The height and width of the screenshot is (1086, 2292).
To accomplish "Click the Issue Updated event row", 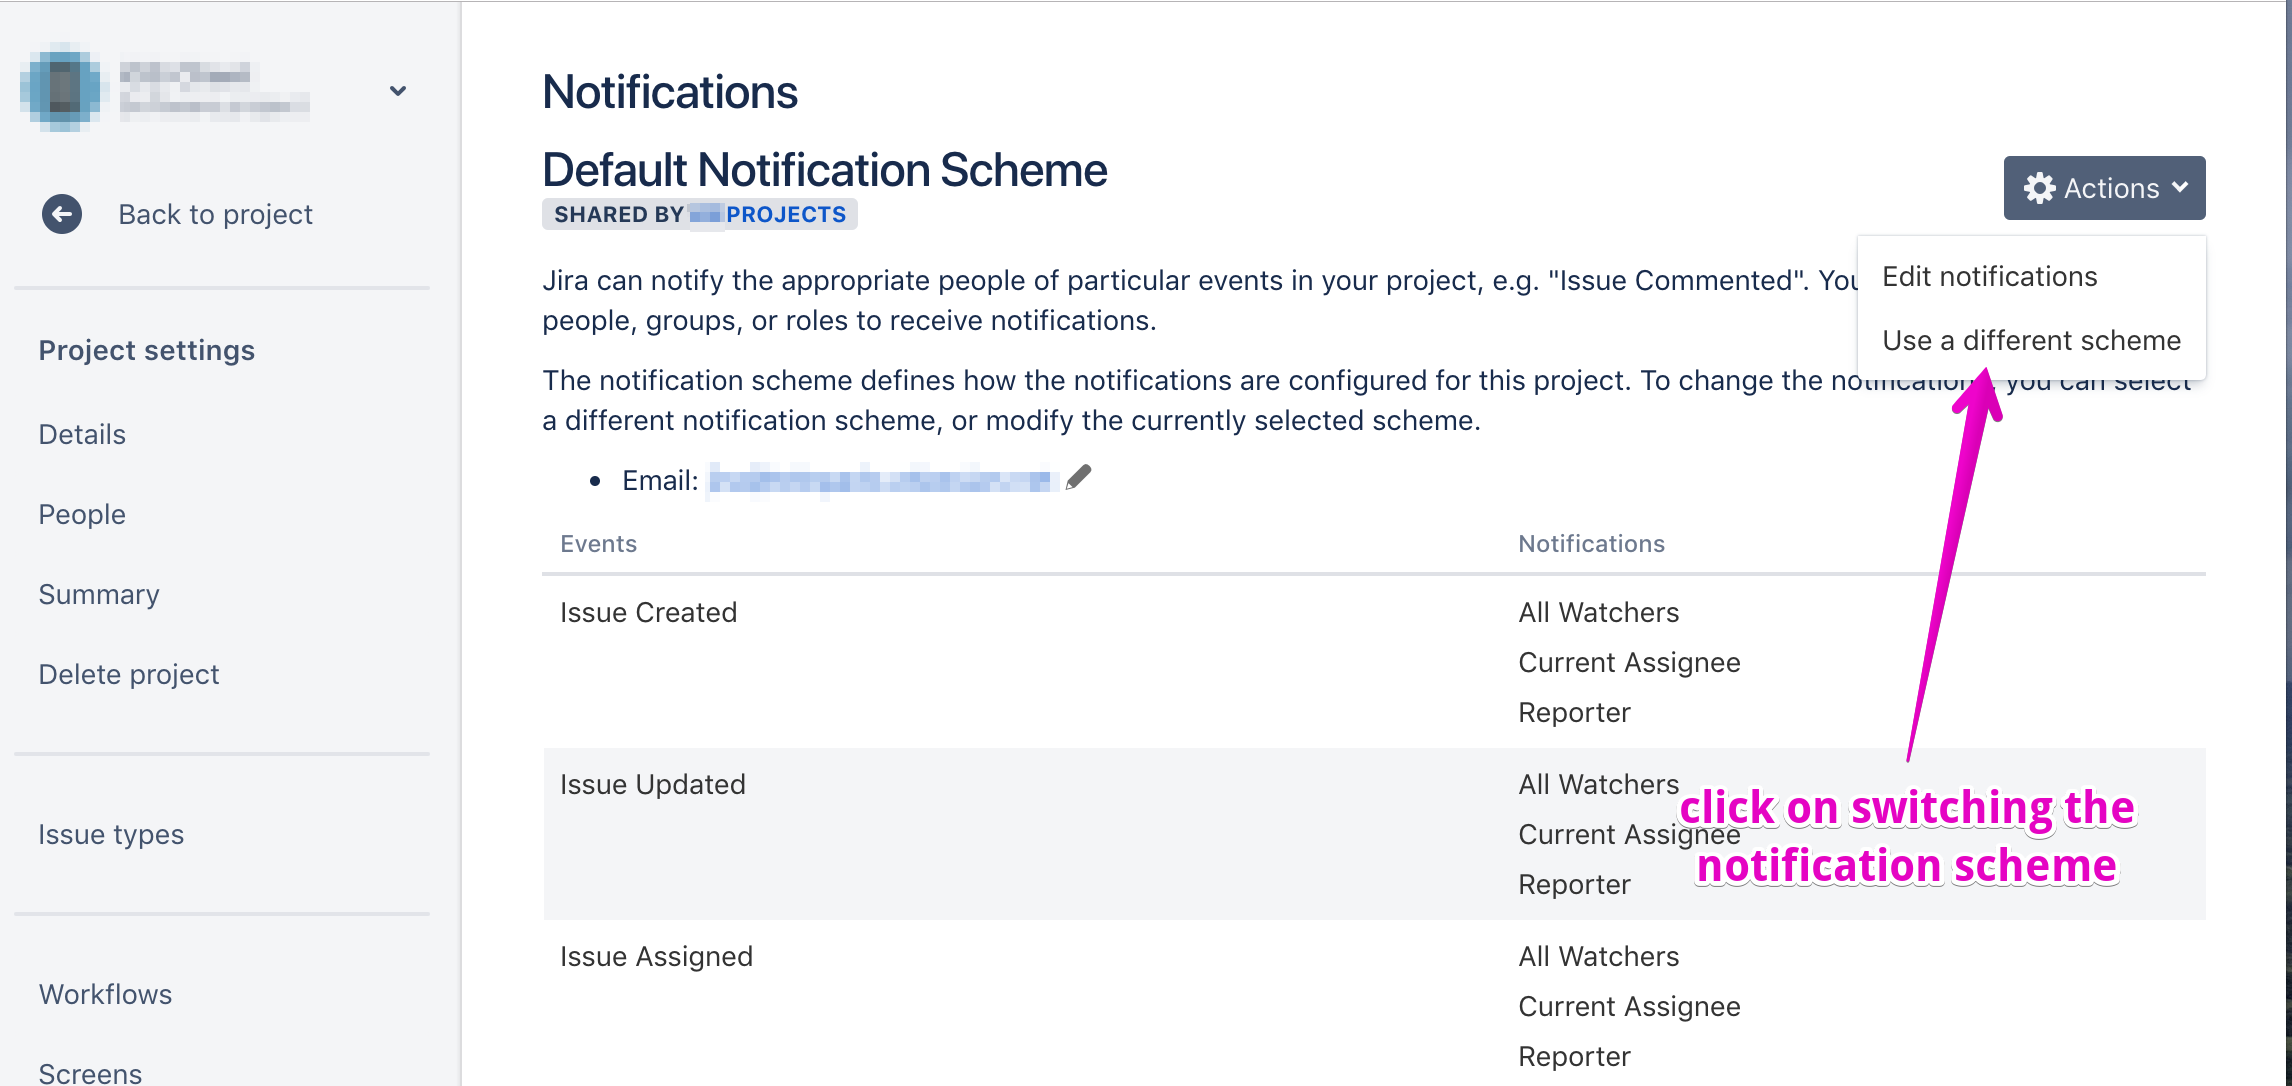I will coord(652,784).
